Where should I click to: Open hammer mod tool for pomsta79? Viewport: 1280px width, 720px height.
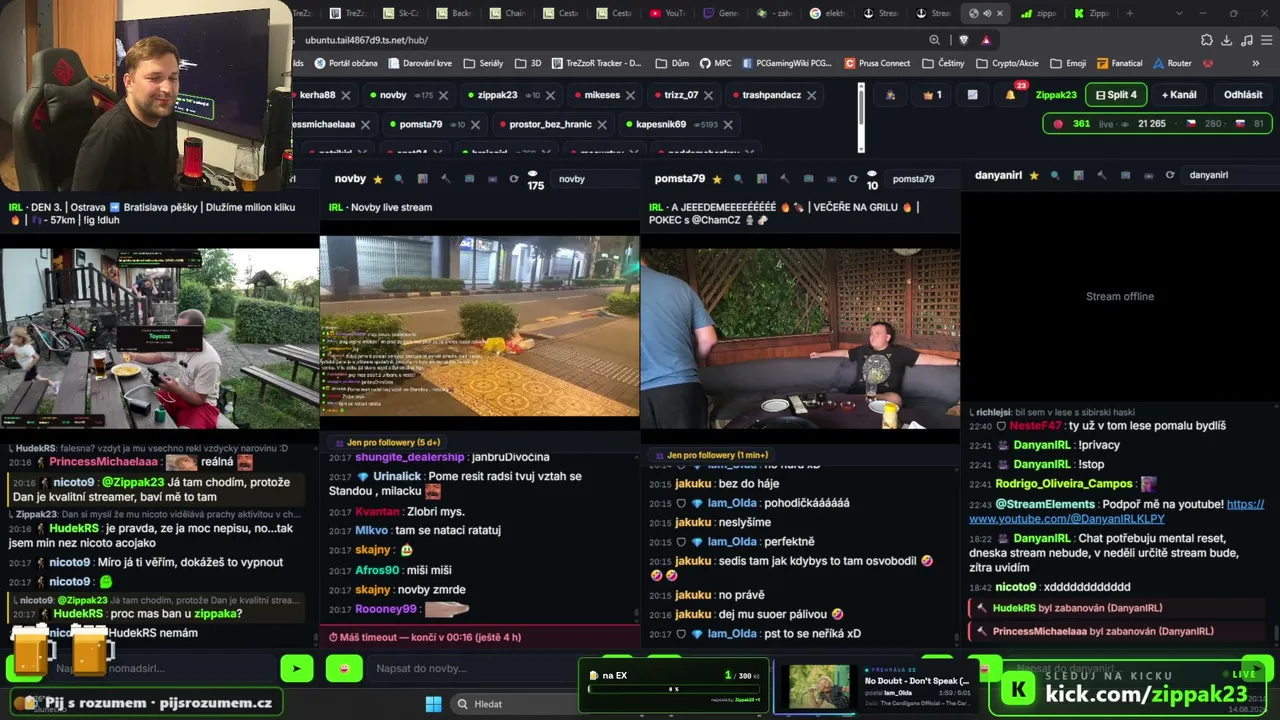click(x=785, y=179)
